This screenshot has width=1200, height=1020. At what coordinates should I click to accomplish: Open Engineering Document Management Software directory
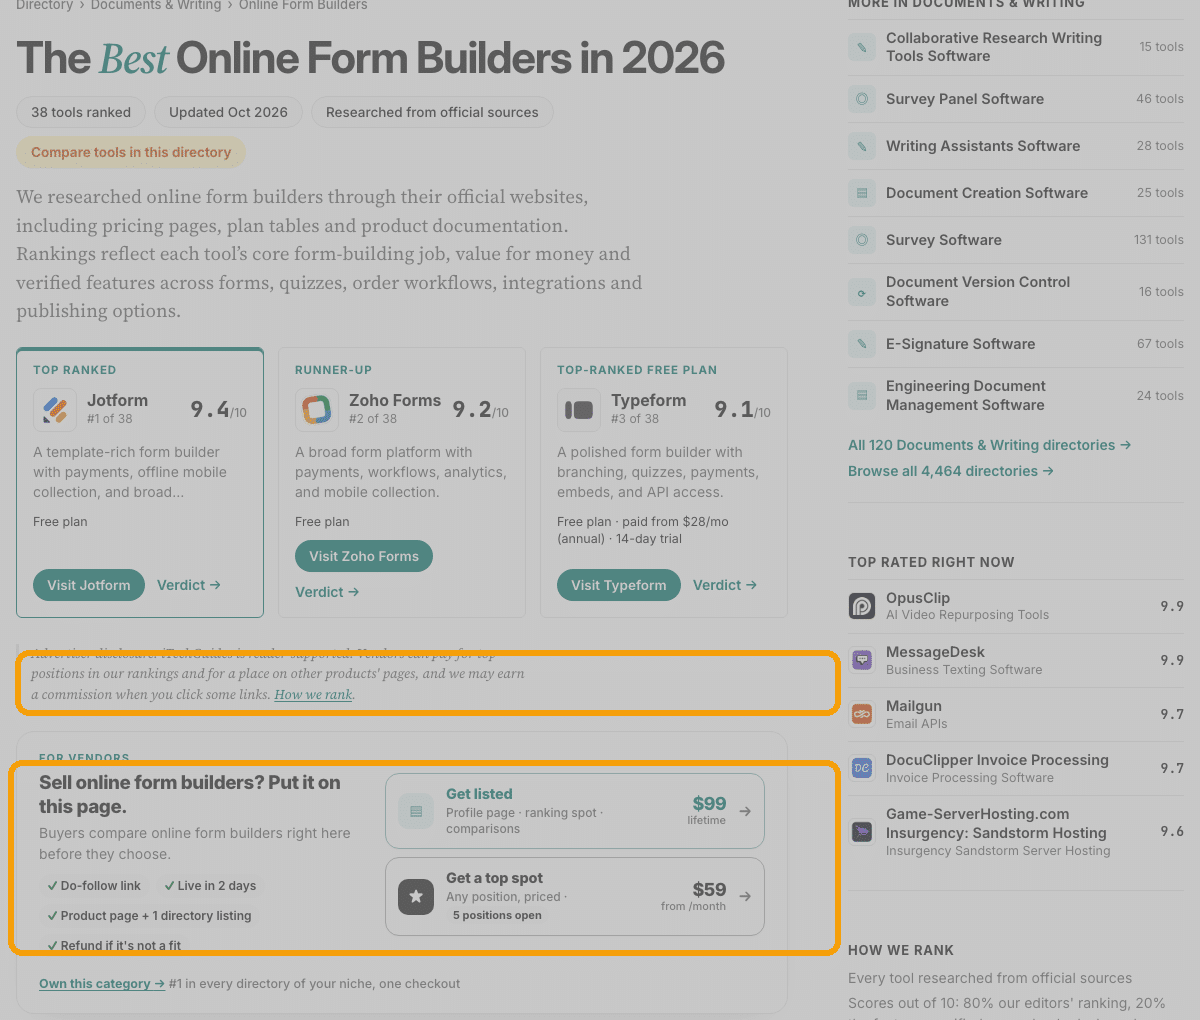(x=1016, y=396)
